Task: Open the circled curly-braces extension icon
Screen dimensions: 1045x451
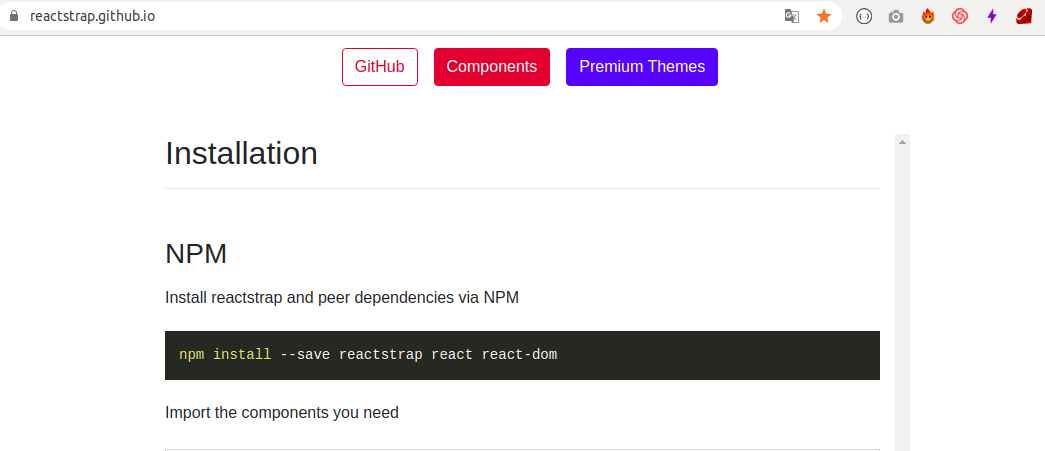Action: tap(864, 16)
